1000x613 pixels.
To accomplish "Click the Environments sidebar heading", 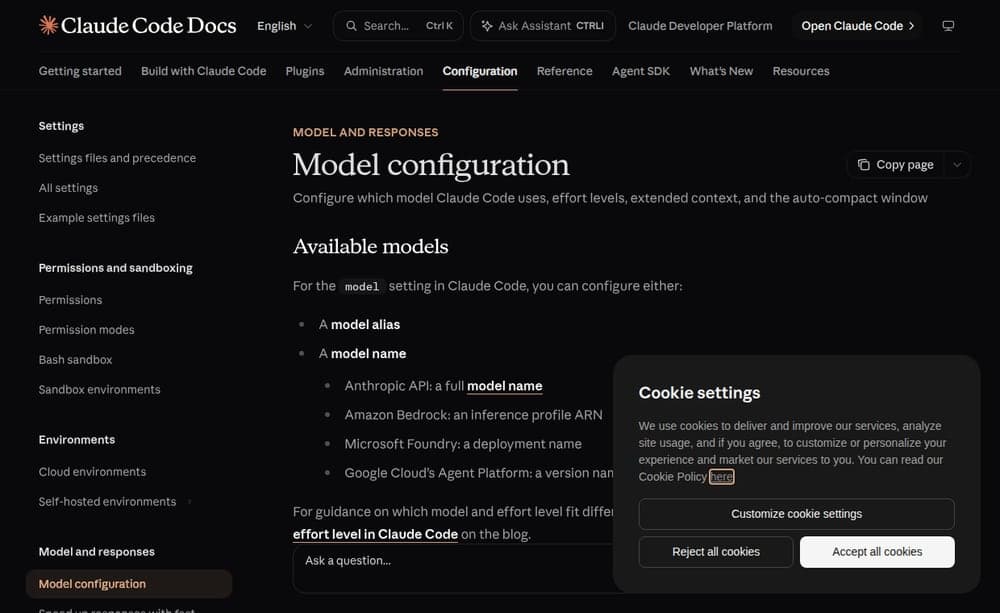I will pos(77,439).
